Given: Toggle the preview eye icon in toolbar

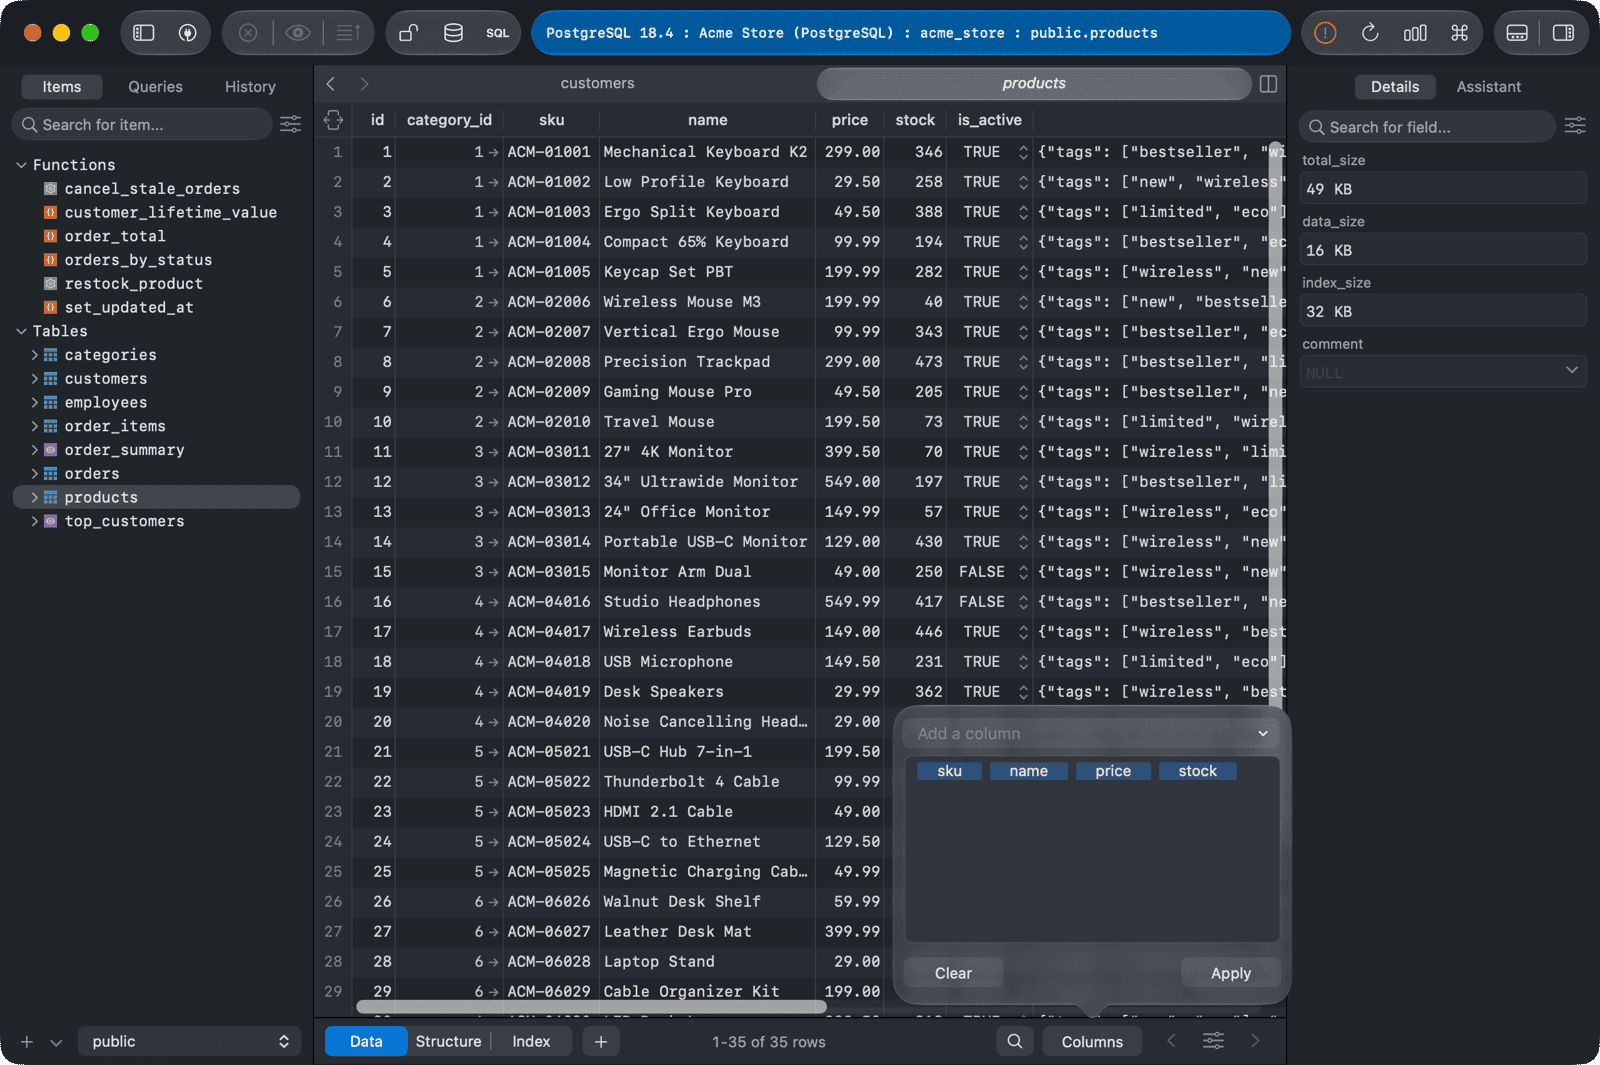Looking at the screenshot, I should pyautogui.click(x=298, y=33).
